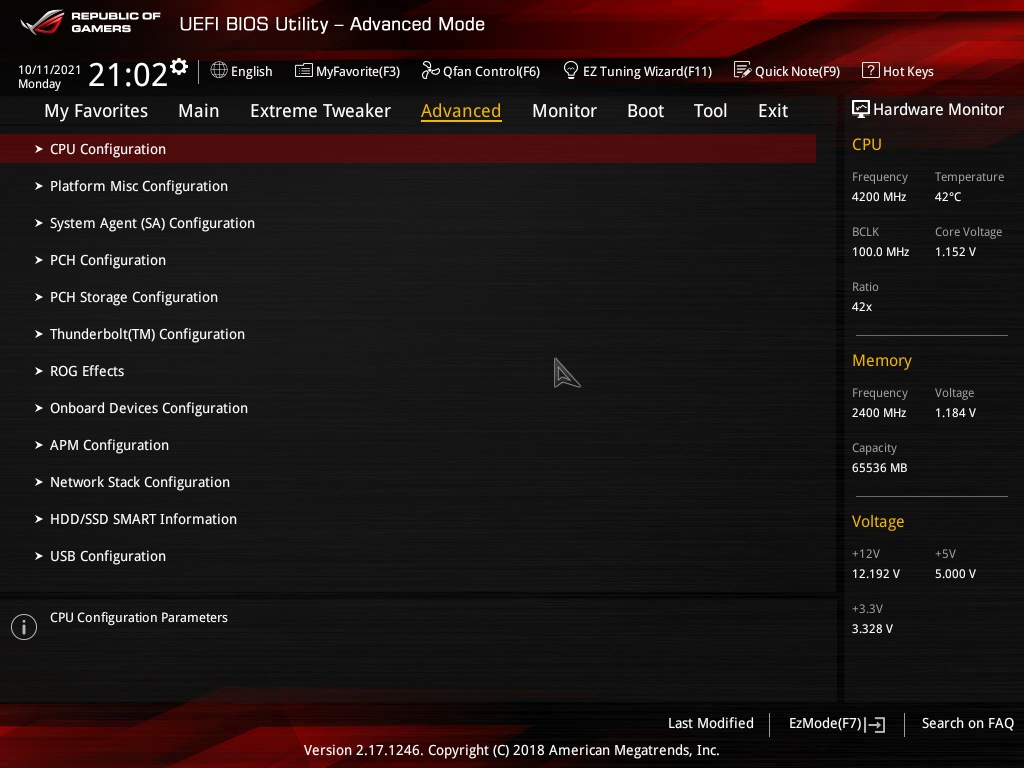Click the MyFavorite list icon
1024x768 pixels.
coord(304,71)
